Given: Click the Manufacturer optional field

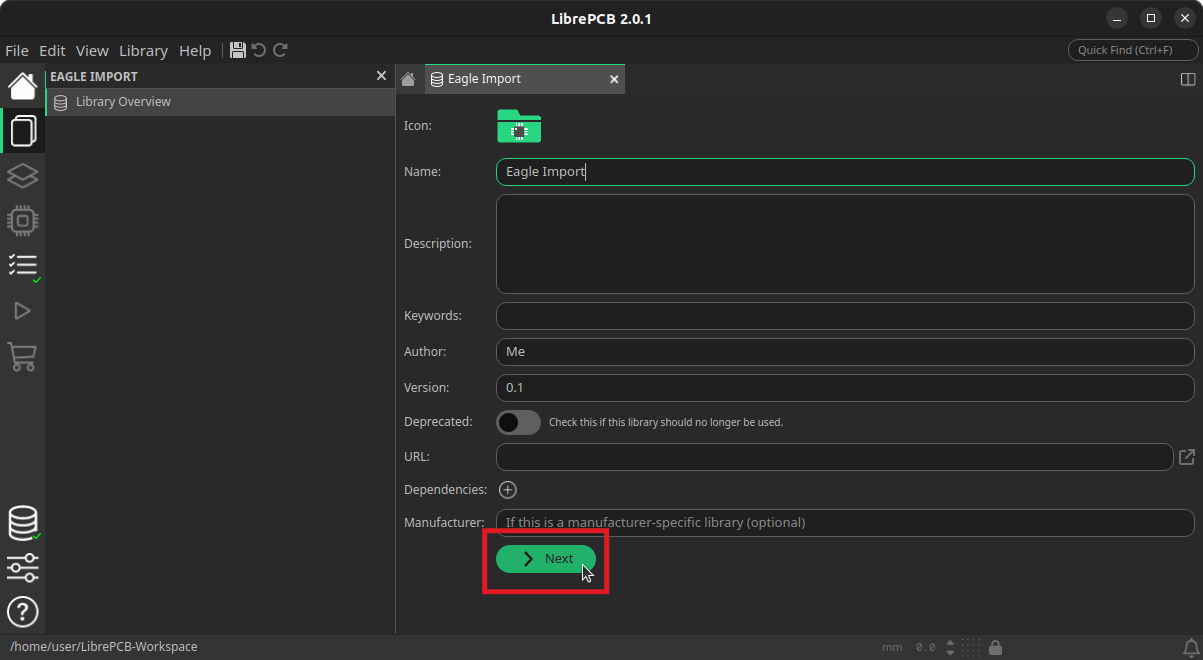Looking at the screenshot, I should (x=845, y=523).
